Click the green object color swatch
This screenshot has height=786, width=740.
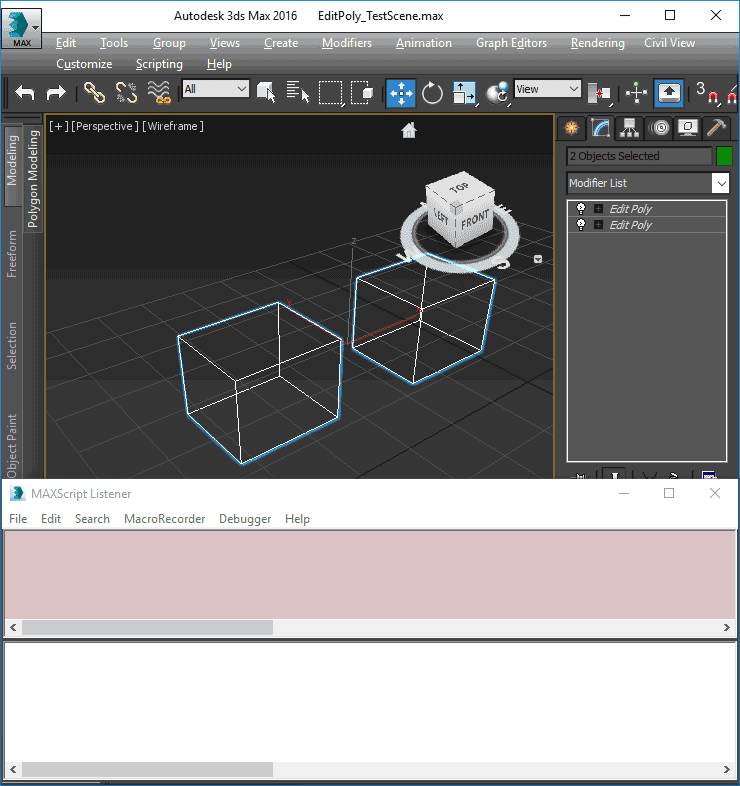tap(724, 156)
